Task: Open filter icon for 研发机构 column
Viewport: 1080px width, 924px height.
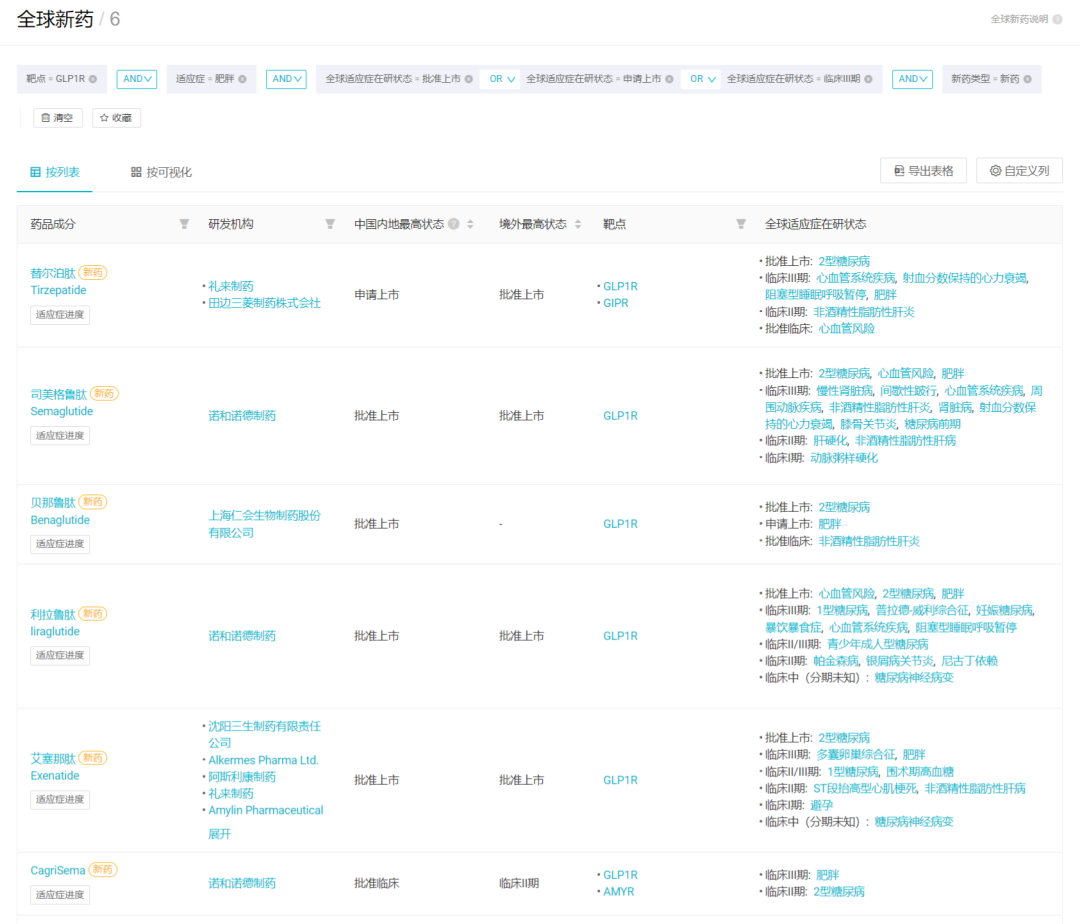Action: (x=330, y=224)
